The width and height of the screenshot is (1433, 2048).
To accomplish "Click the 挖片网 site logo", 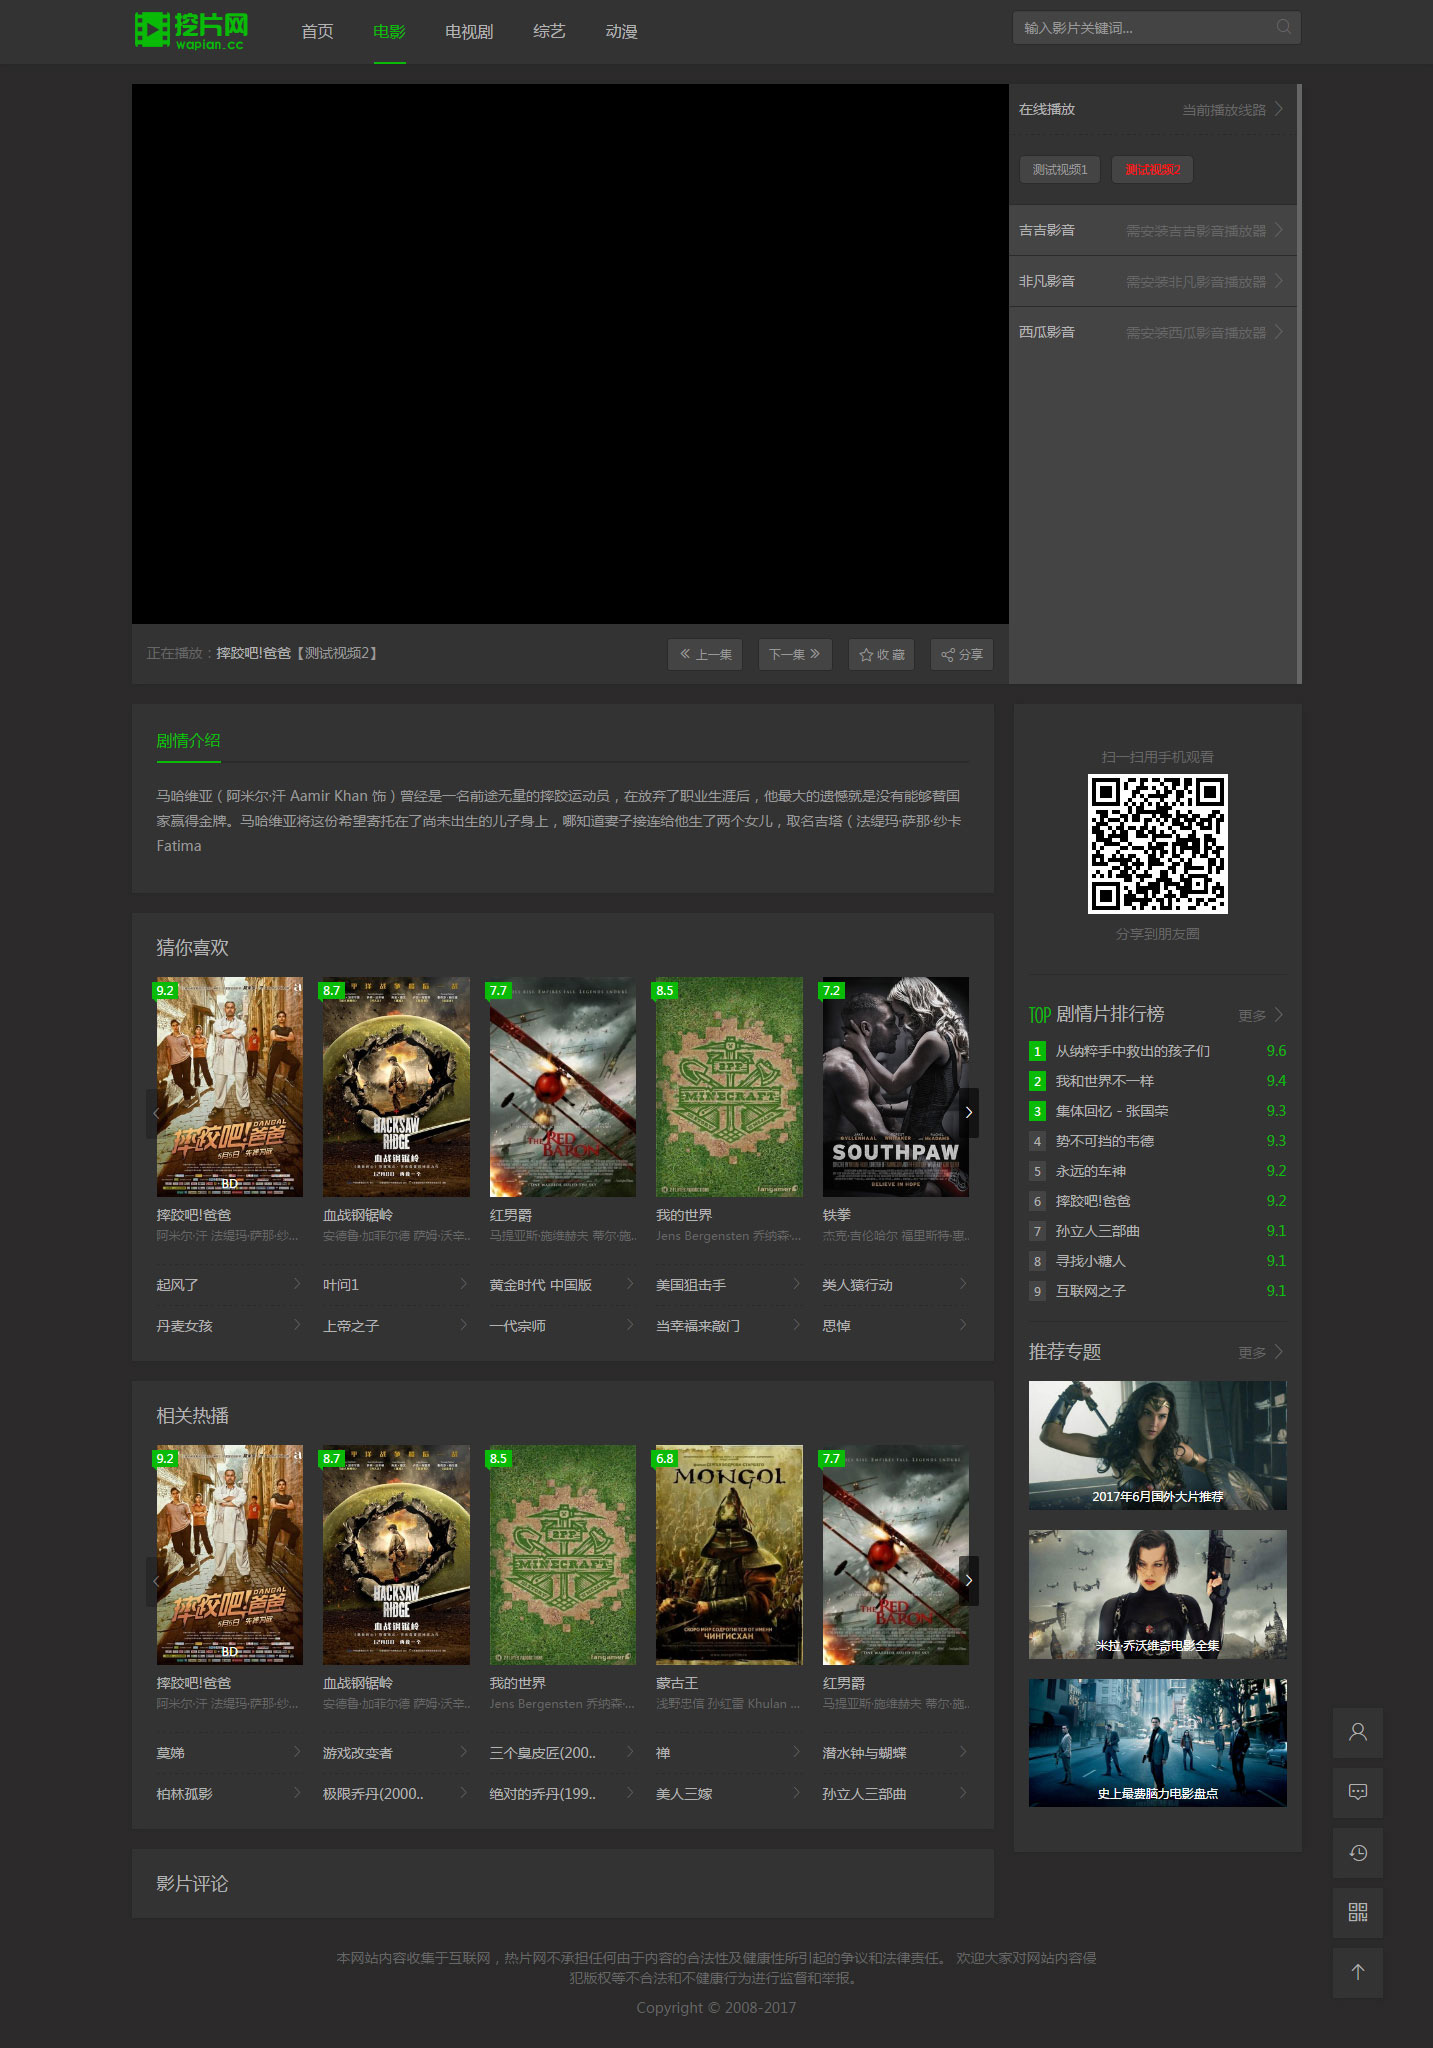I will coord(191,30).
